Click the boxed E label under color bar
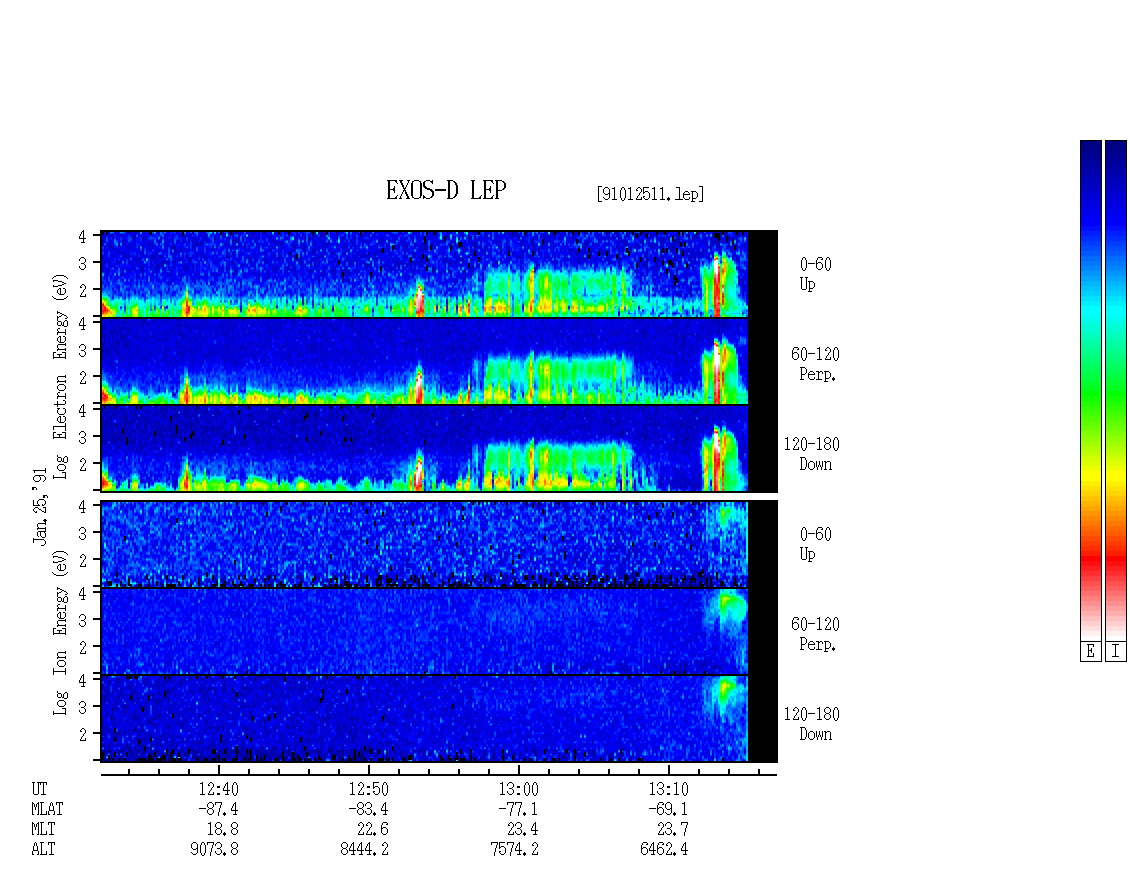The image size is (1130, 875). tap(1090, 652)
